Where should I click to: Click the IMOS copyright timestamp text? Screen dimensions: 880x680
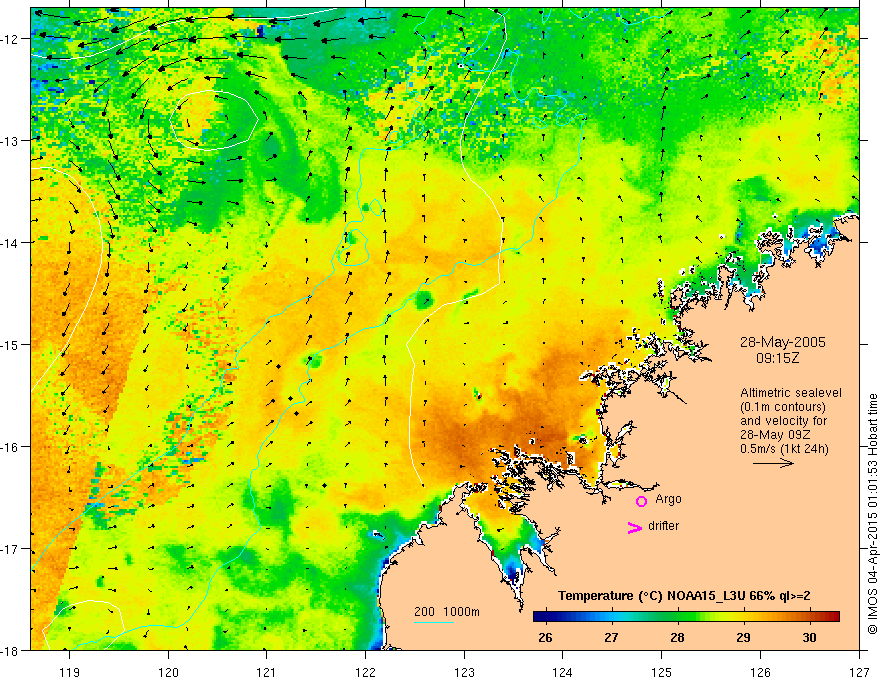872,513
